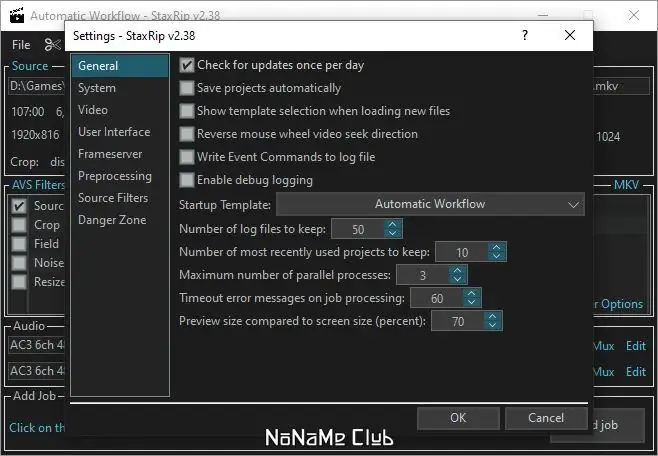Click the first AC3 6ch audio field
Image resolution: width=658 pixels, height=456 pixels.
(37, 345)
